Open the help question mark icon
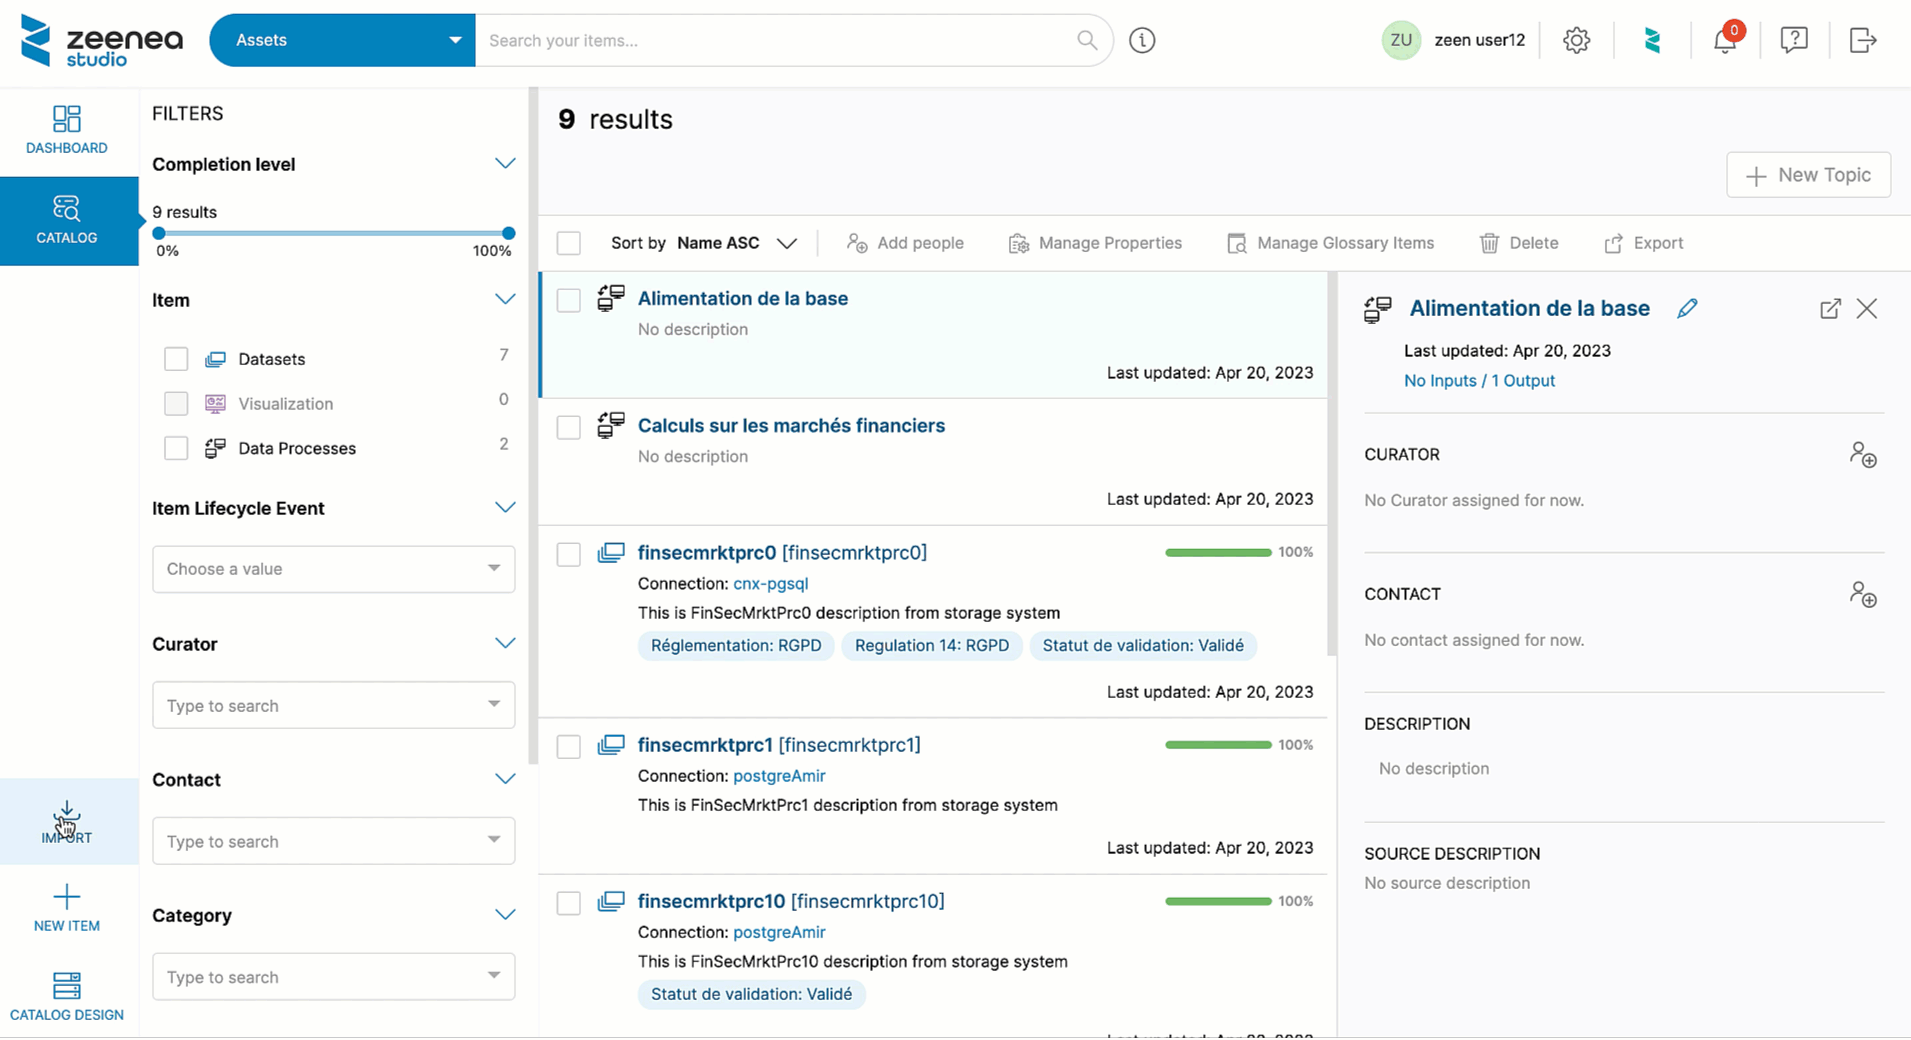 point(1794,40)
